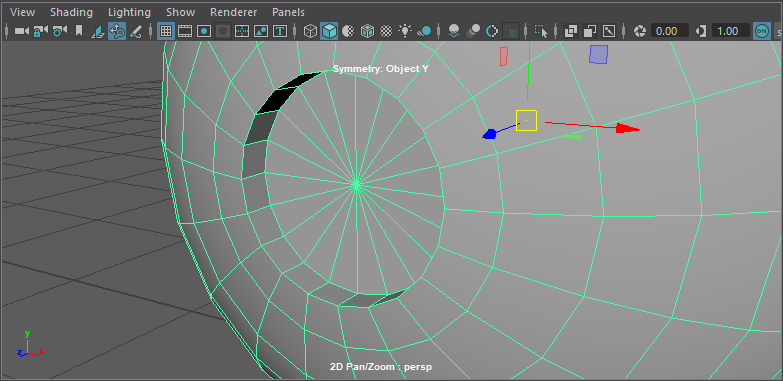783x381 pixels.
Task: Enable the Resolution Gate icon
Action: pos(204,31)
